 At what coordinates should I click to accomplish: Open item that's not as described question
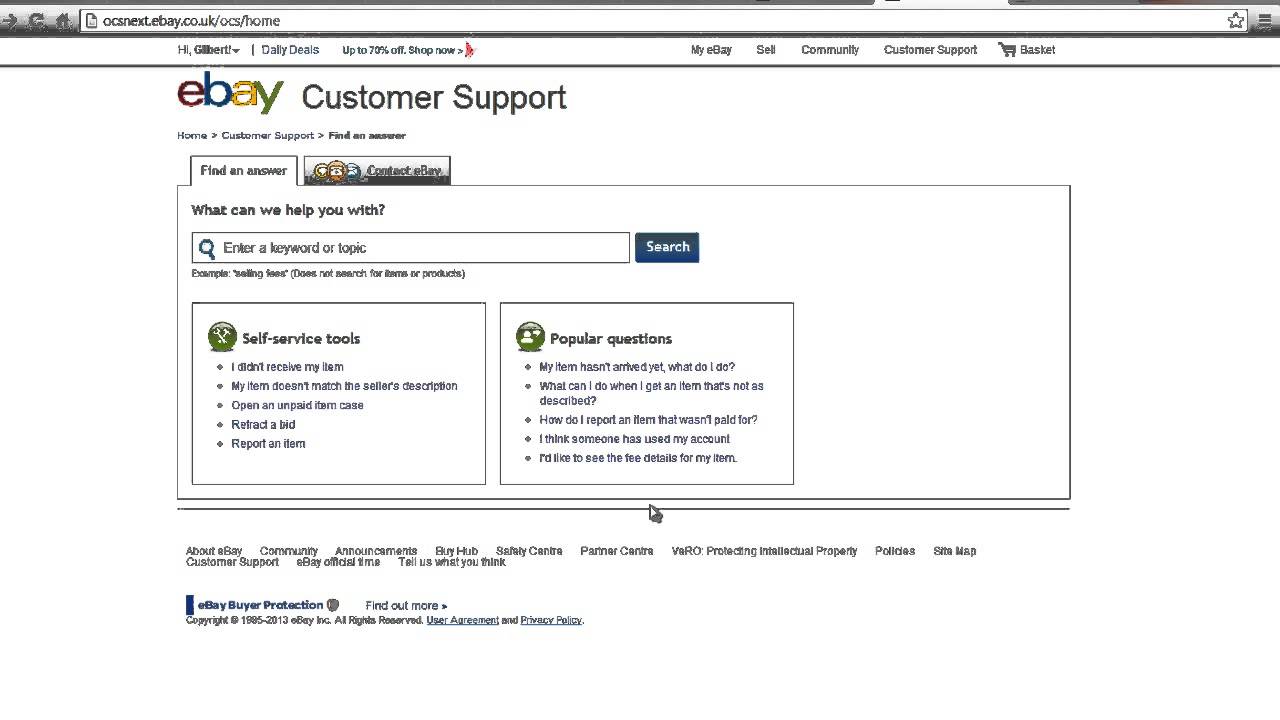651,393
